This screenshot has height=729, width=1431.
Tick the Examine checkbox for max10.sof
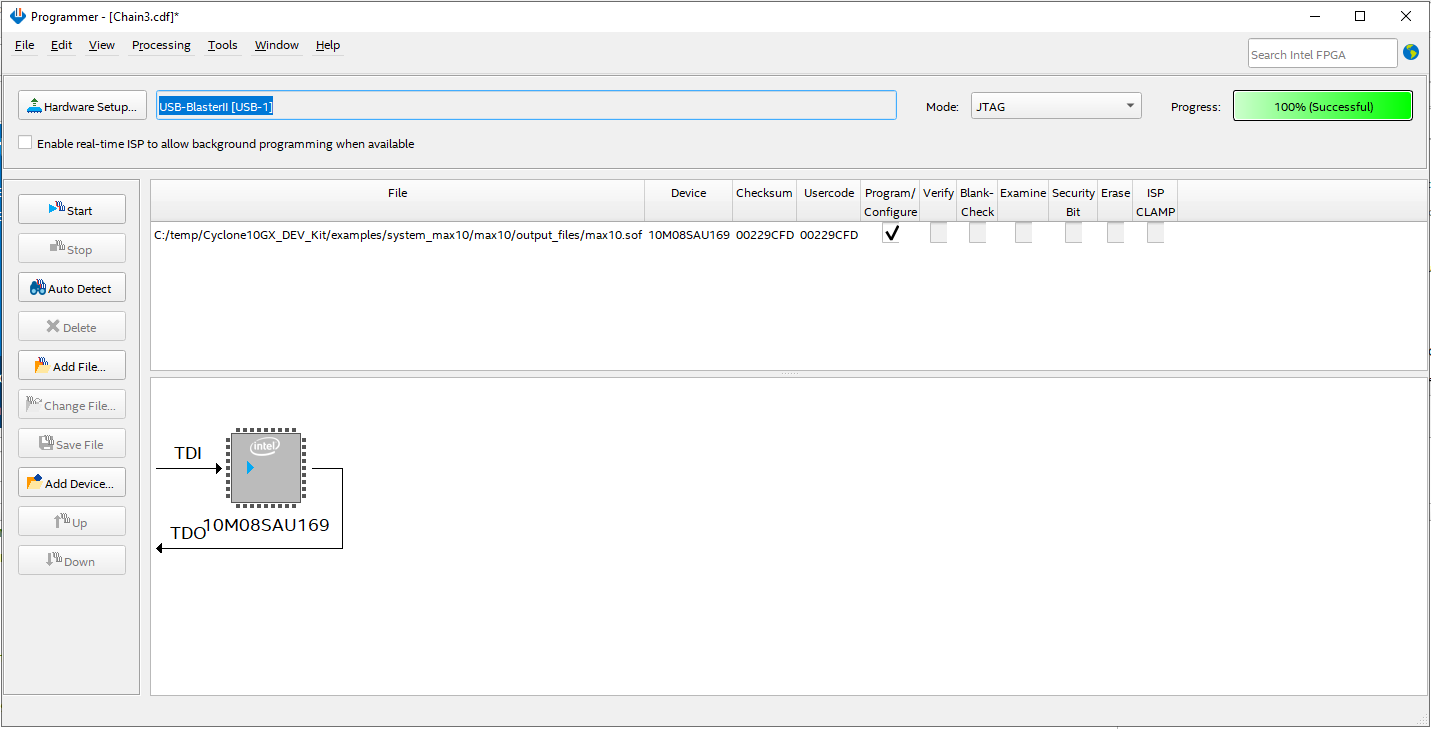(1023, 234)
